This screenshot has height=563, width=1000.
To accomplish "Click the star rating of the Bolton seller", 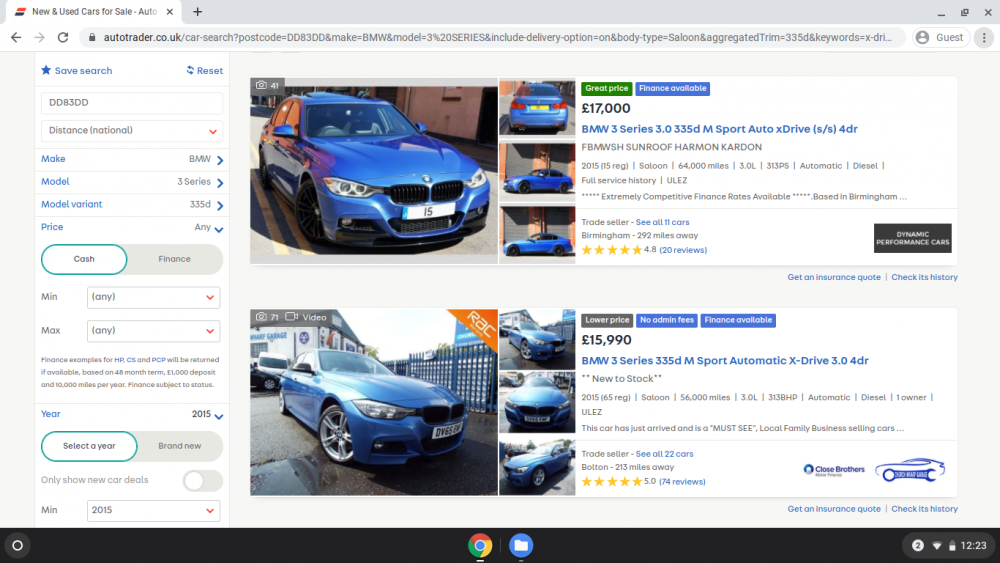I will coord(612,481).
